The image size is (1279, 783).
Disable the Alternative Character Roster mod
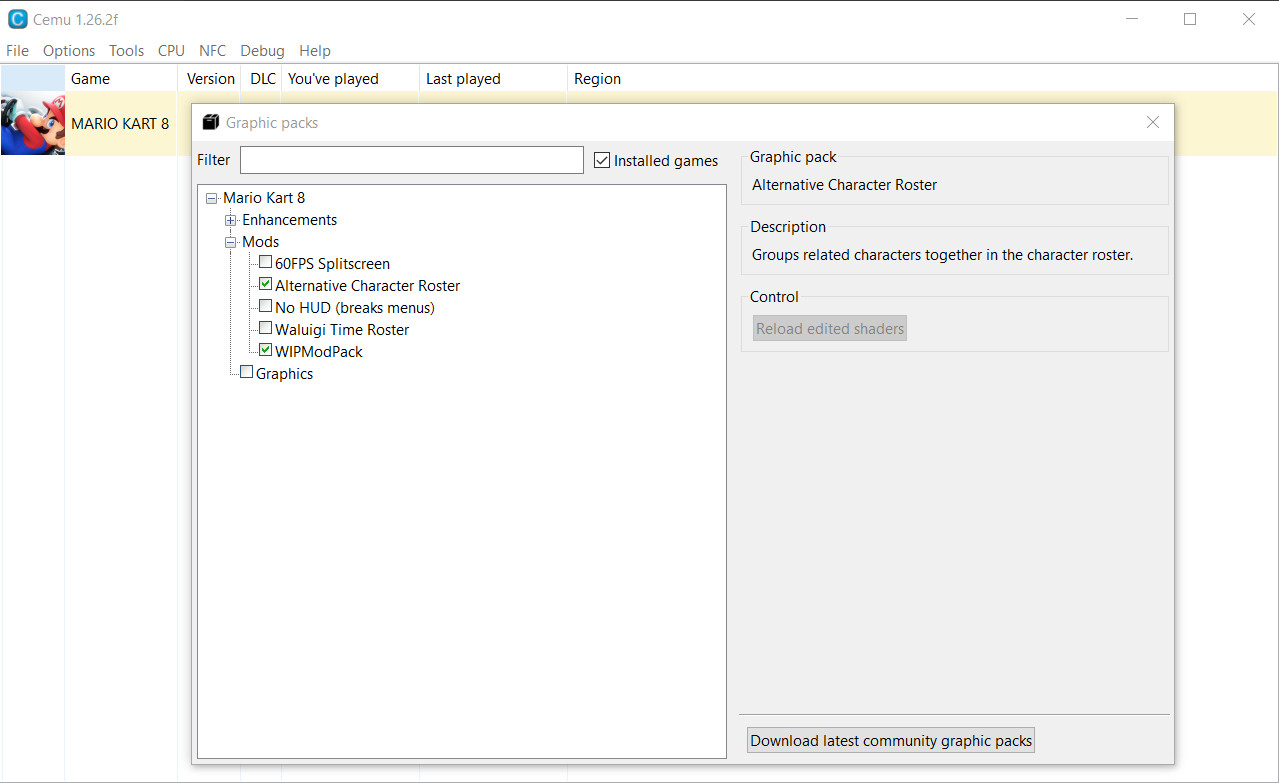point(265,283)
